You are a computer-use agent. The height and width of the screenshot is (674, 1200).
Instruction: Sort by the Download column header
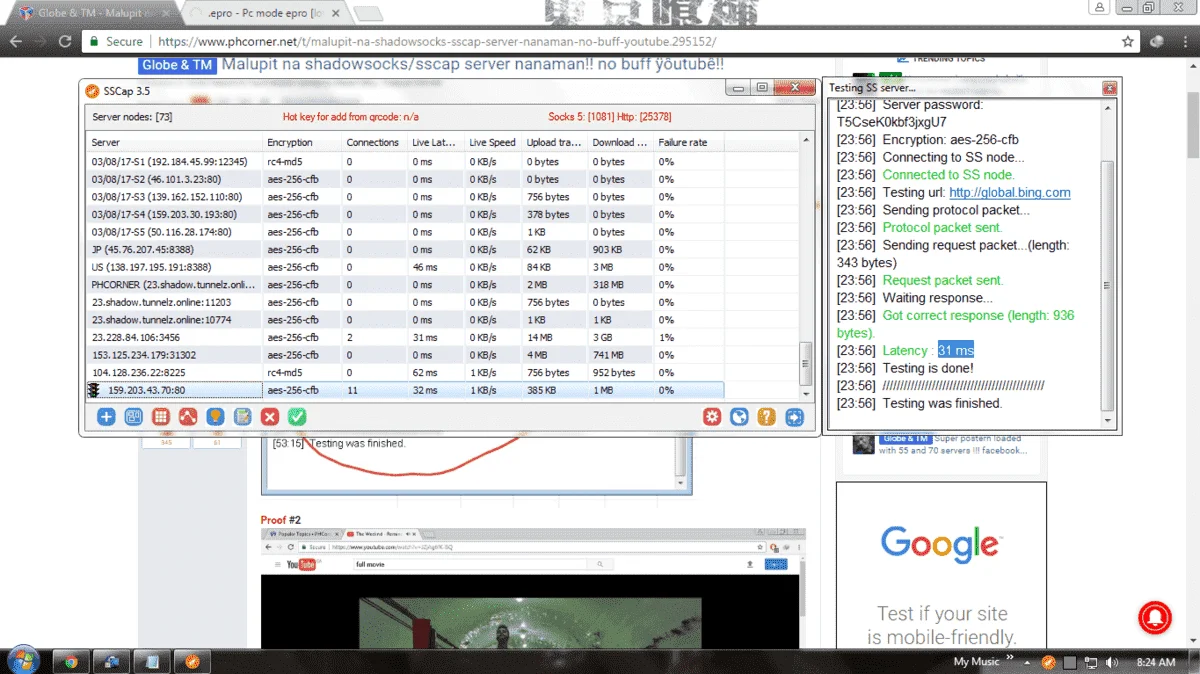pos(621,142)
